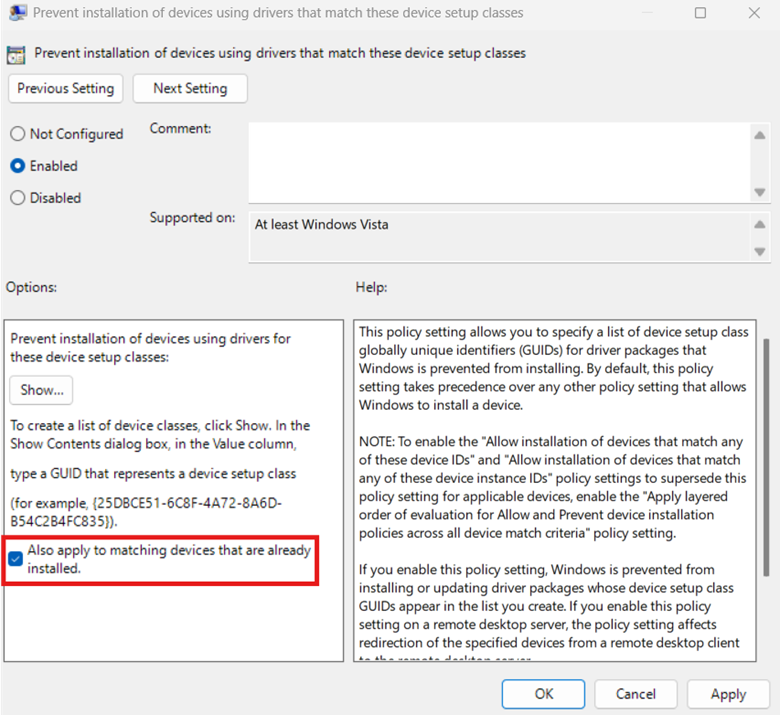Click the policy setting icon beside the heading
780x715 pixels.
click(16, 53)
